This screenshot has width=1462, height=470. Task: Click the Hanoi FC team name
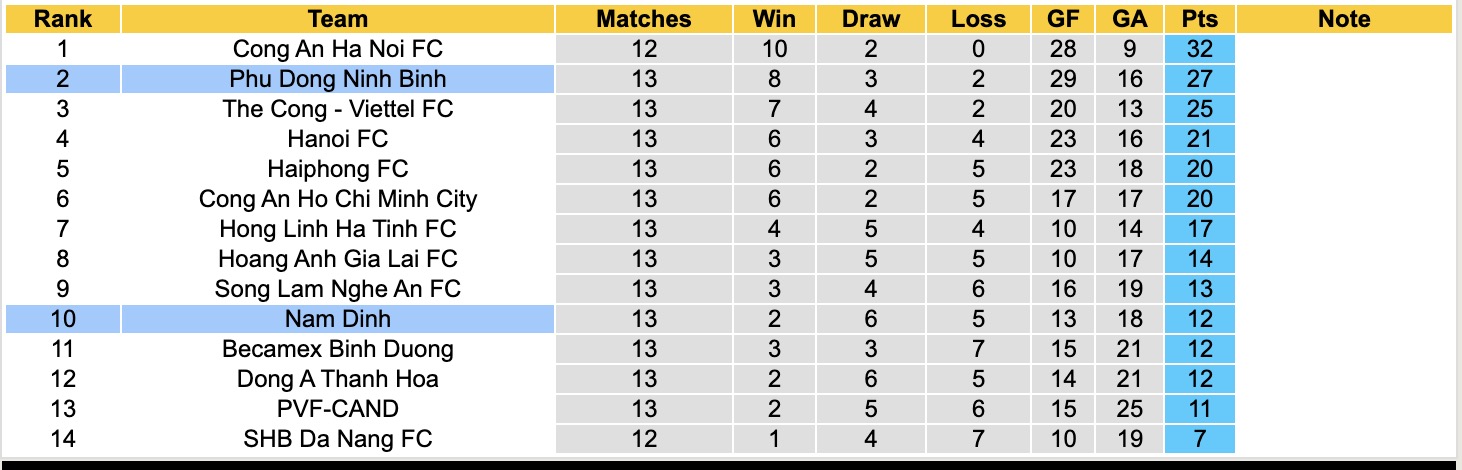pos(337,139)
